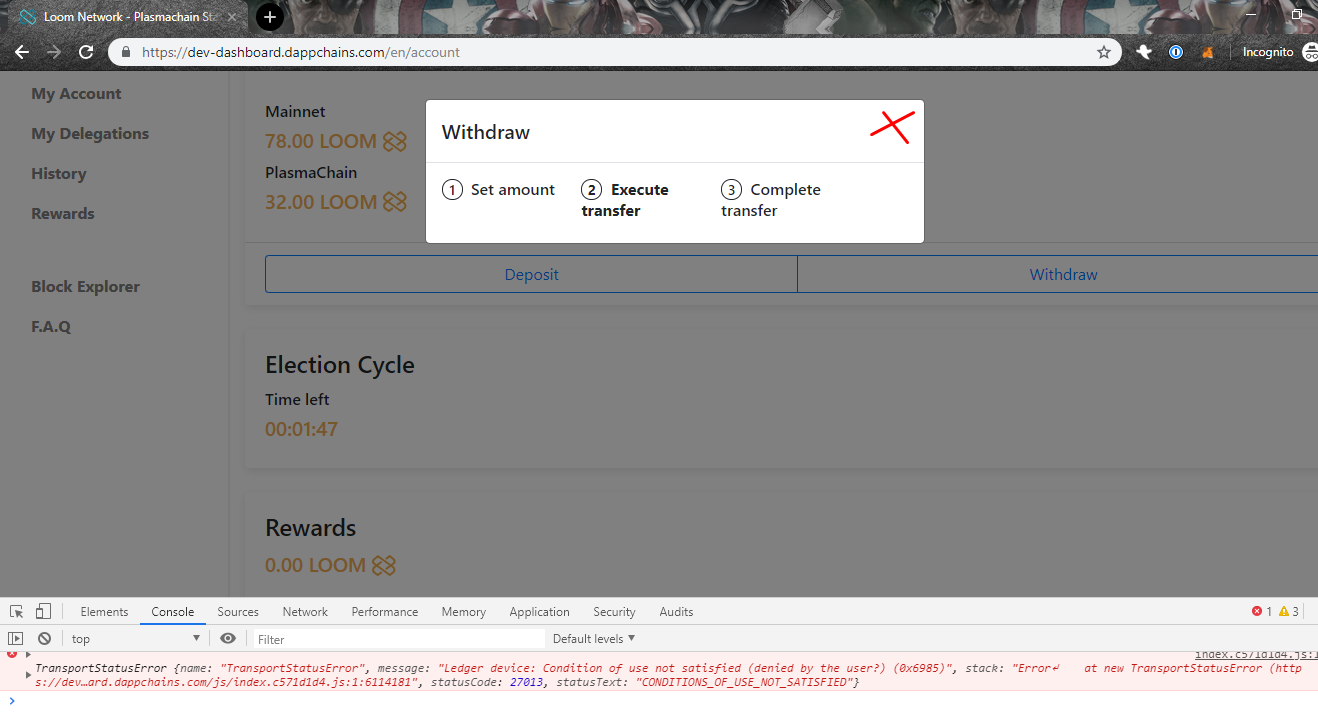Open the JavaScript context dropdown showing top

coord(135,638)
